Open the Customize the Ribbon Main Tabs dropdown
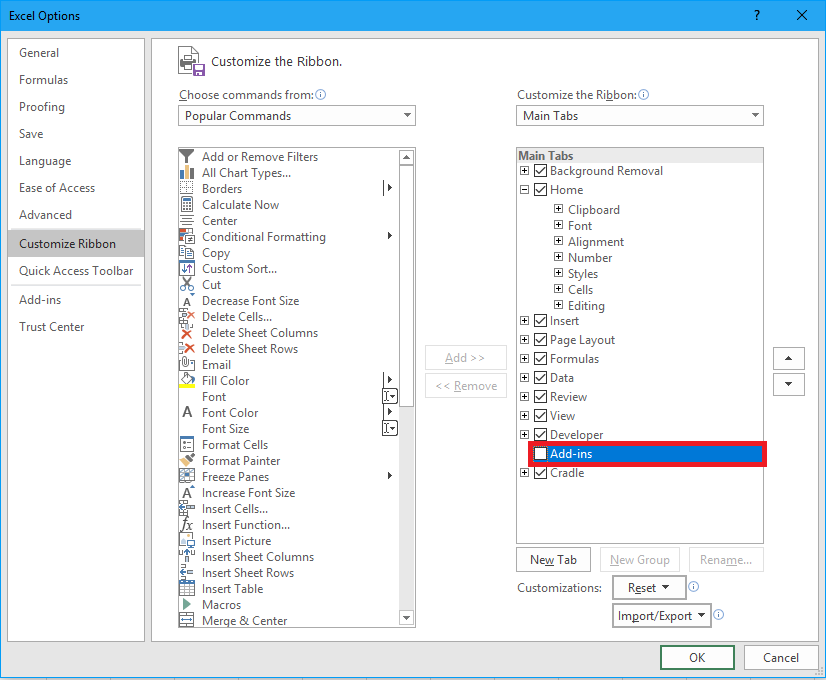The height and width of the screenshot is (680, 826). pyautogui.click(x=640, y=115)
